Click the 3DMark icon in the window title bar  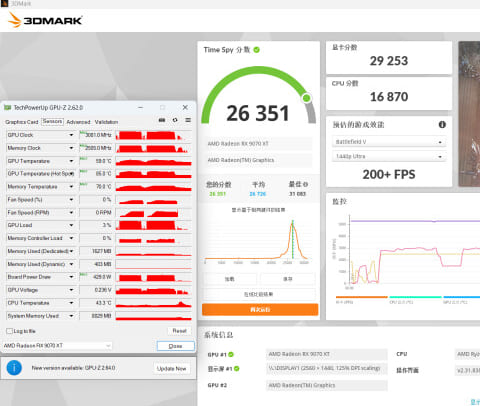4,4
